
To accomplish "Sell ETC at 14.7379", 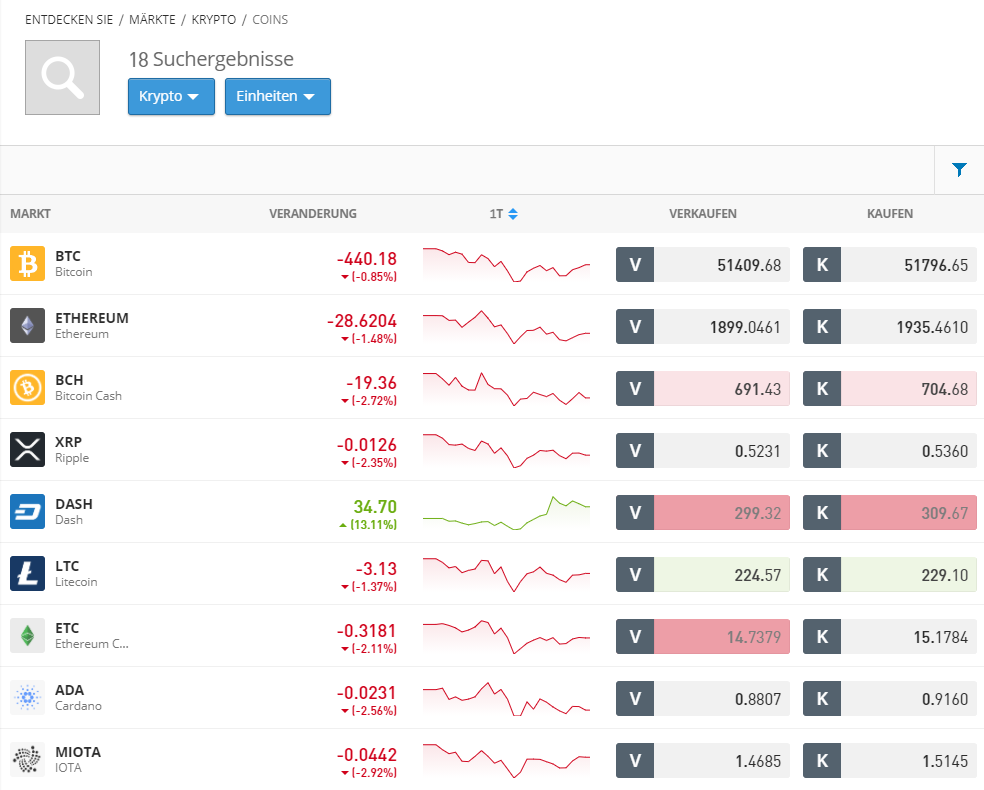I will click(702, 637).
